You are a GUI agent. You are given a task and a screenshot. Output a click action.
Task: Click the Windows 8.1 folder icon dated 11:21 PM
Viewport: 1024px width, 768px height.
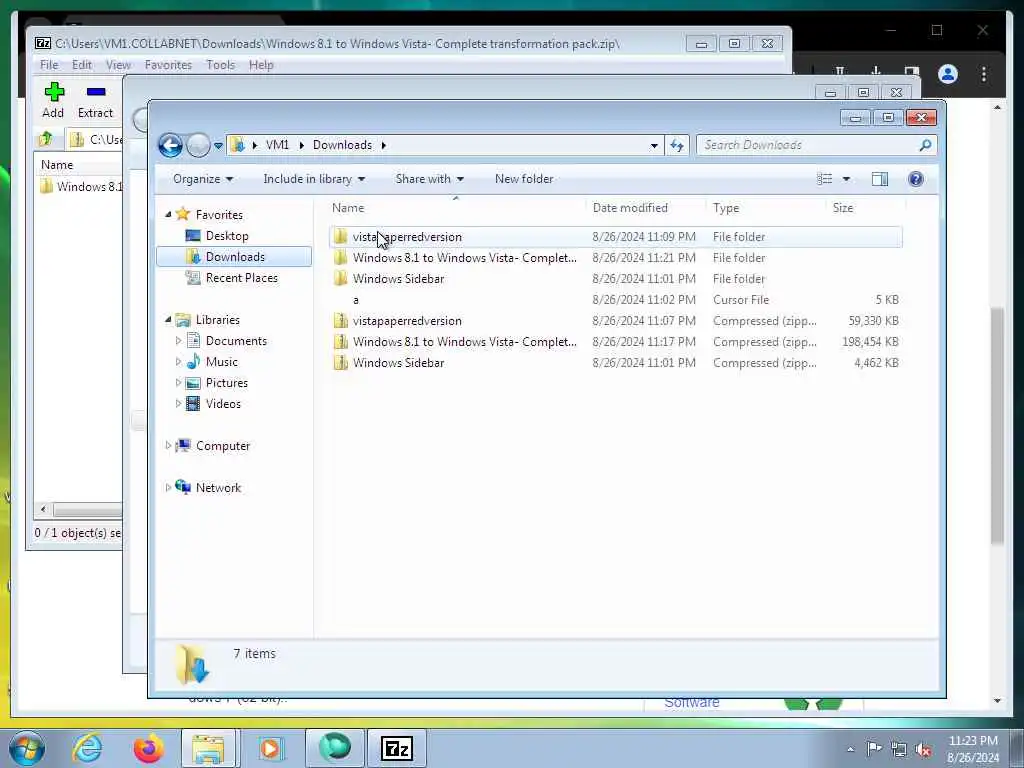coord(340,257)
